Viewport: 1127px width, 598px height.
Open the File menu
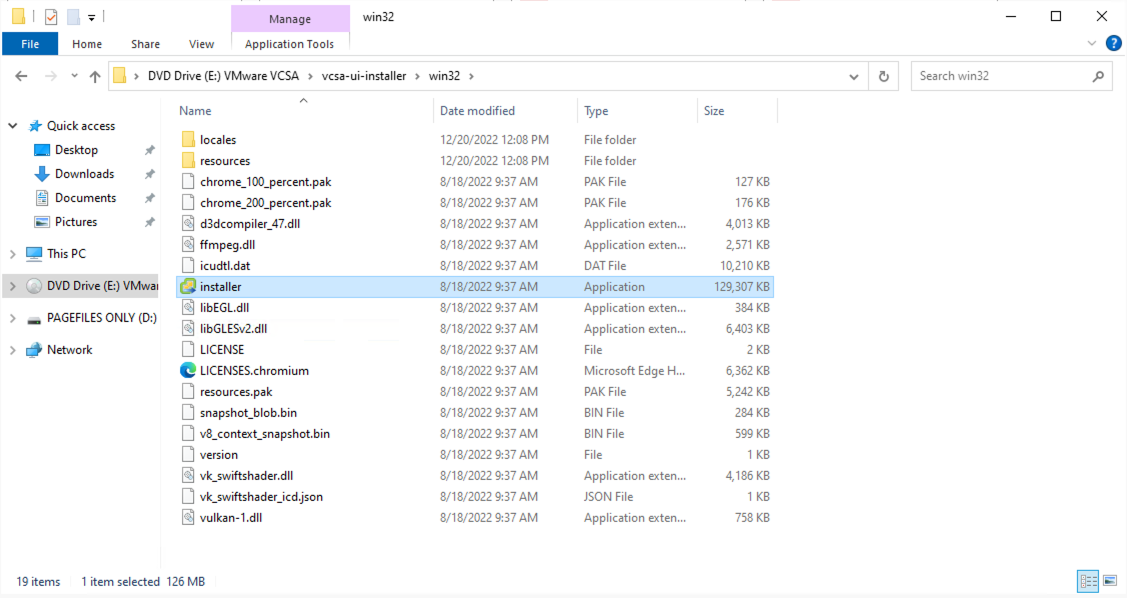[30, 44]
